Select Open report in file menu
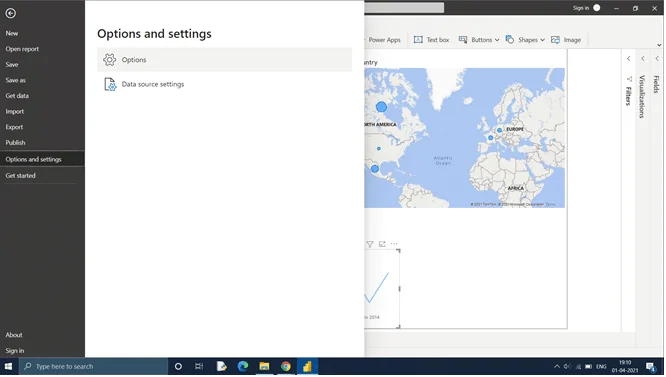Image resolution: width=666 pixels, height=377 pixels. [22, 49]
